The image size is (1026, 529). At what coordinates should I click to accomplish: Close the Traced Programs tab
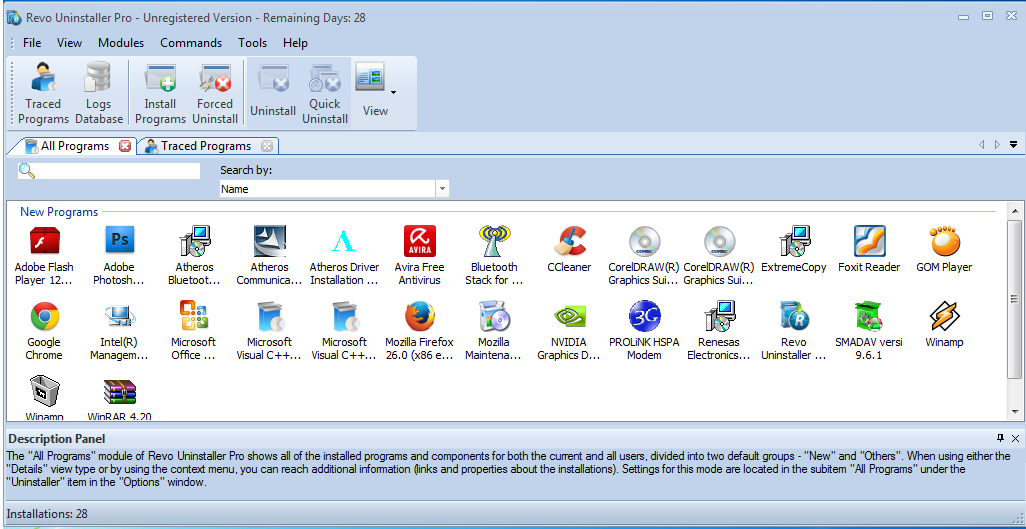coord(266,146)
